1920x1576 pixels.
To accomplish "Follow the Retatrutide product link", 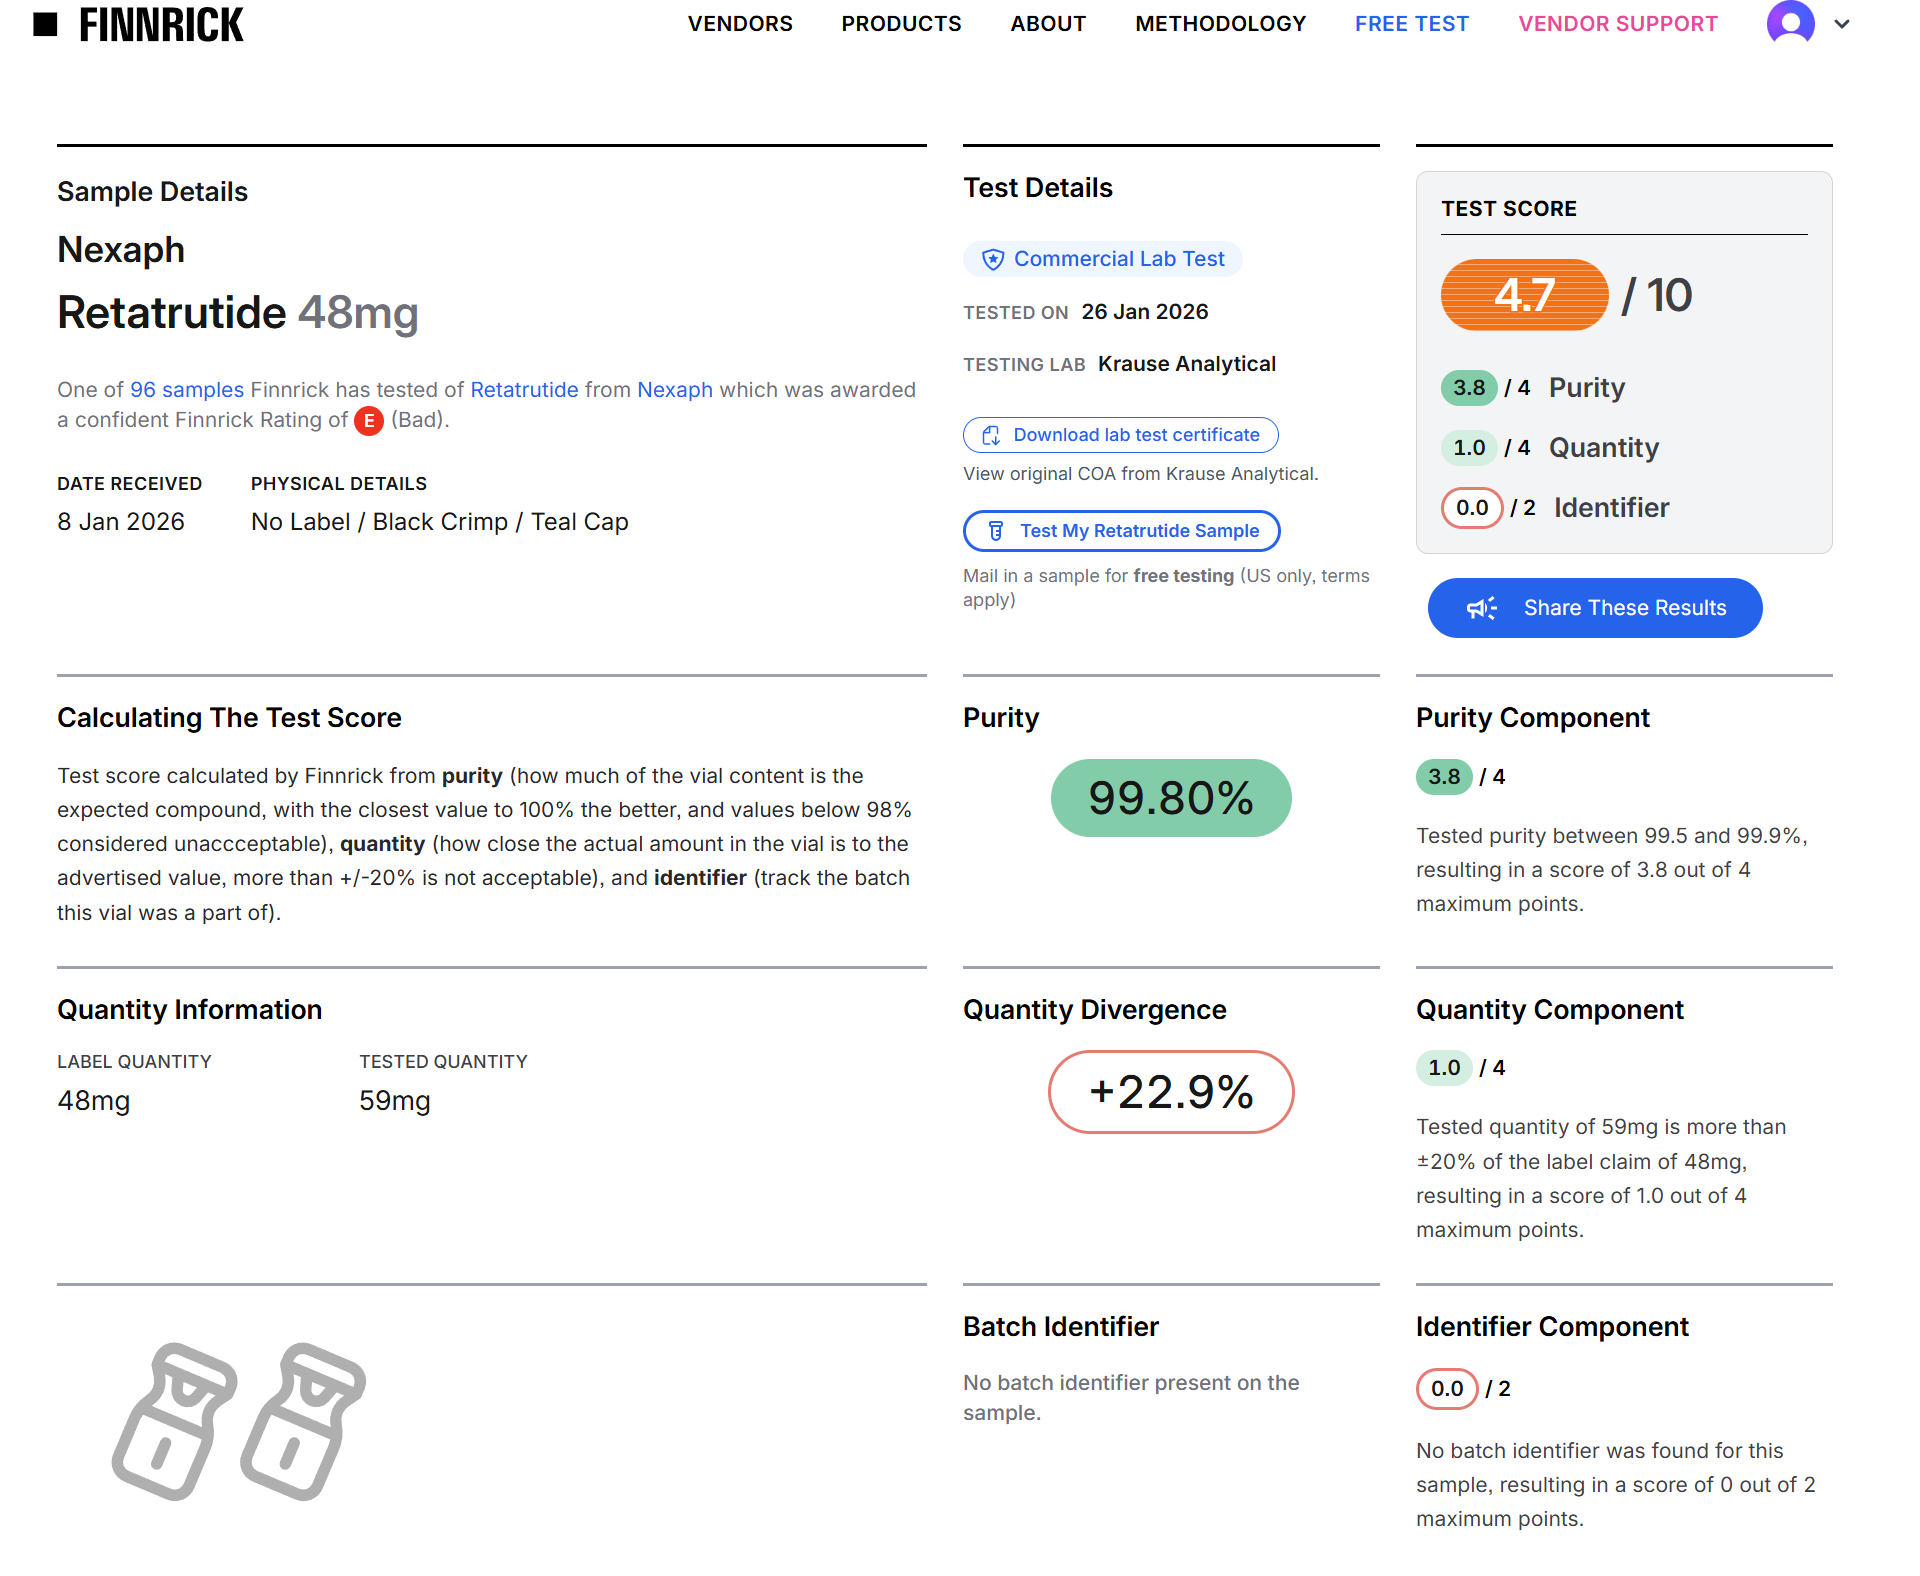I will coord(524,390).
